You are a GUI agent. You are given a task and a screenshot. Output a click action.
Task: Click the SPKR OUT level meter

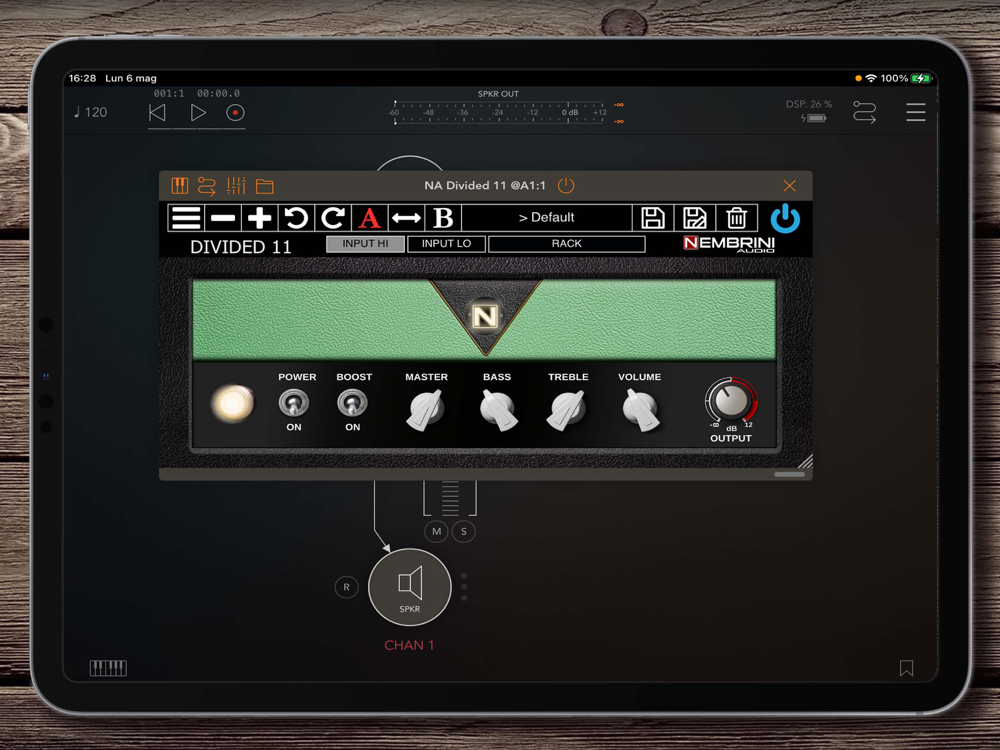tap(498, 112)
